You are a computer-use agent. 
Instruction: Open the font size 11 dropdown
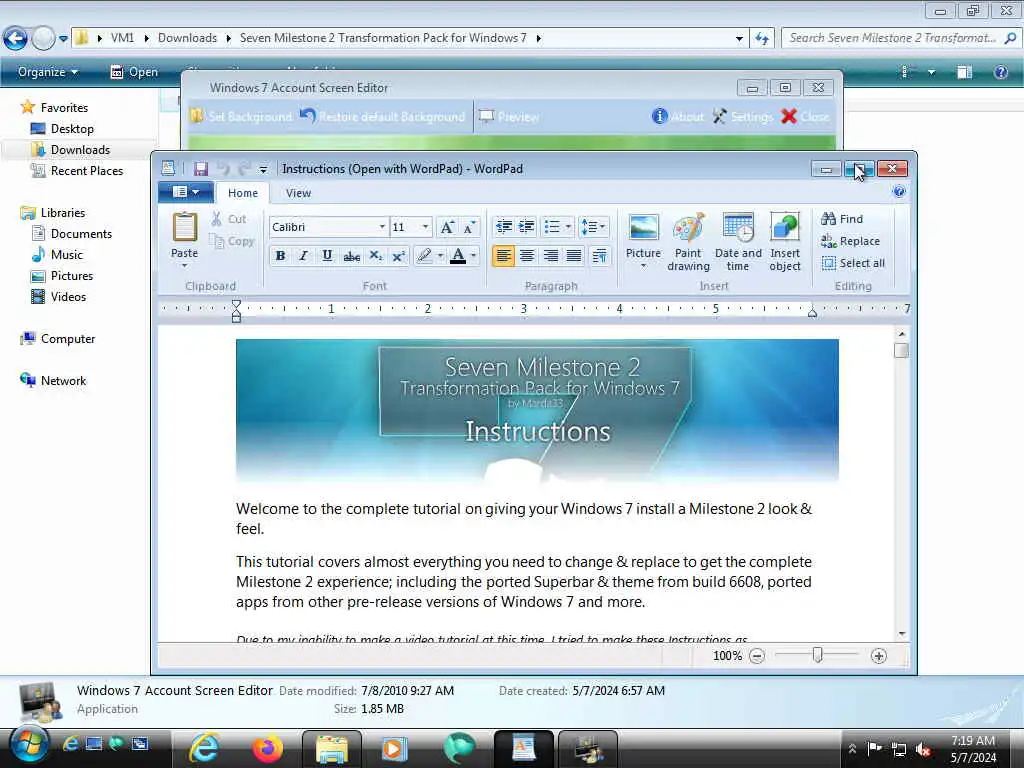pyautogui.click(x=425, y=227)
